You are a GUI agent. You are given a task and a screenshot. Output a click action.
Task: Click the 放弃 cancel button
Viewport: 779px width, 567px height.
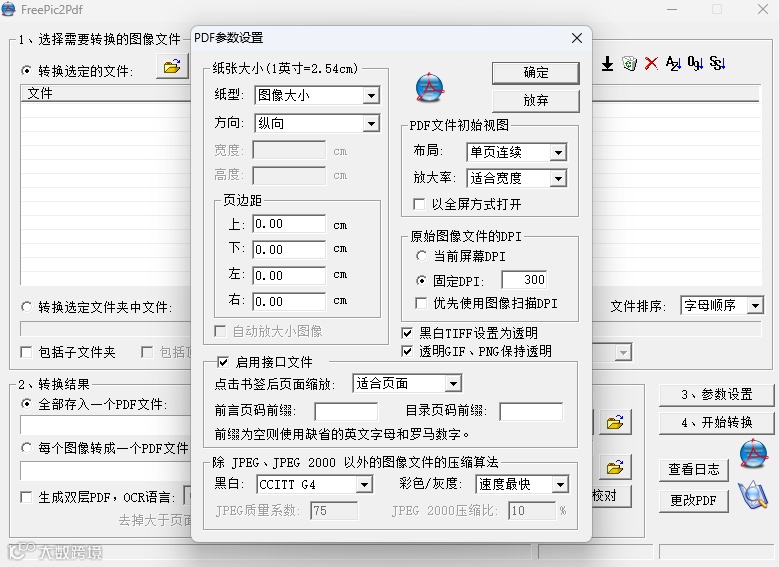point(536,101)
